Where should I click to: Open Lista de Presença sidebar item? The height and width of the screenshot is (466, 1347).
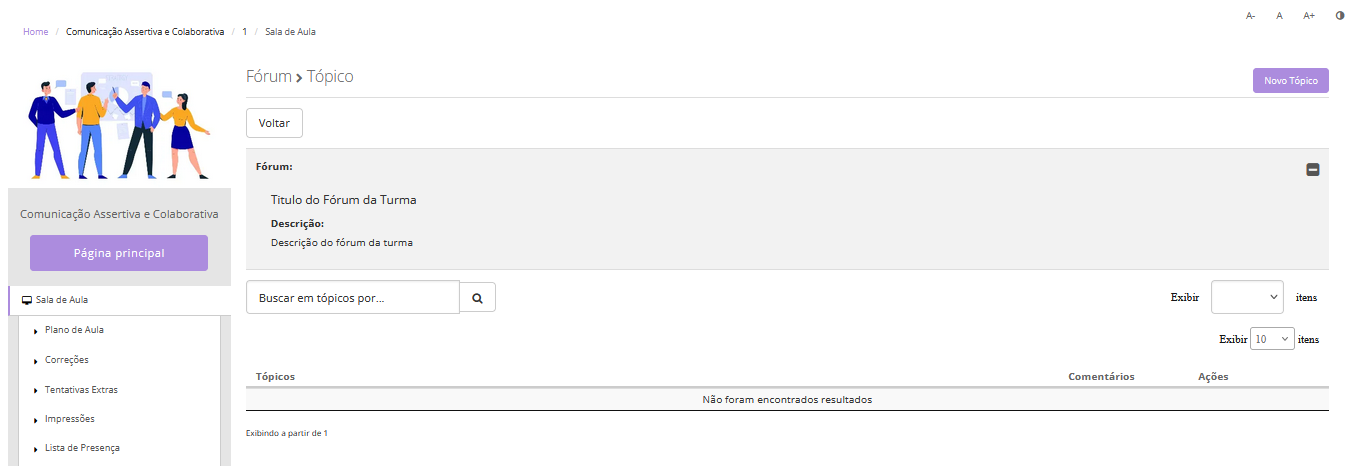click(x=82, y=448)
